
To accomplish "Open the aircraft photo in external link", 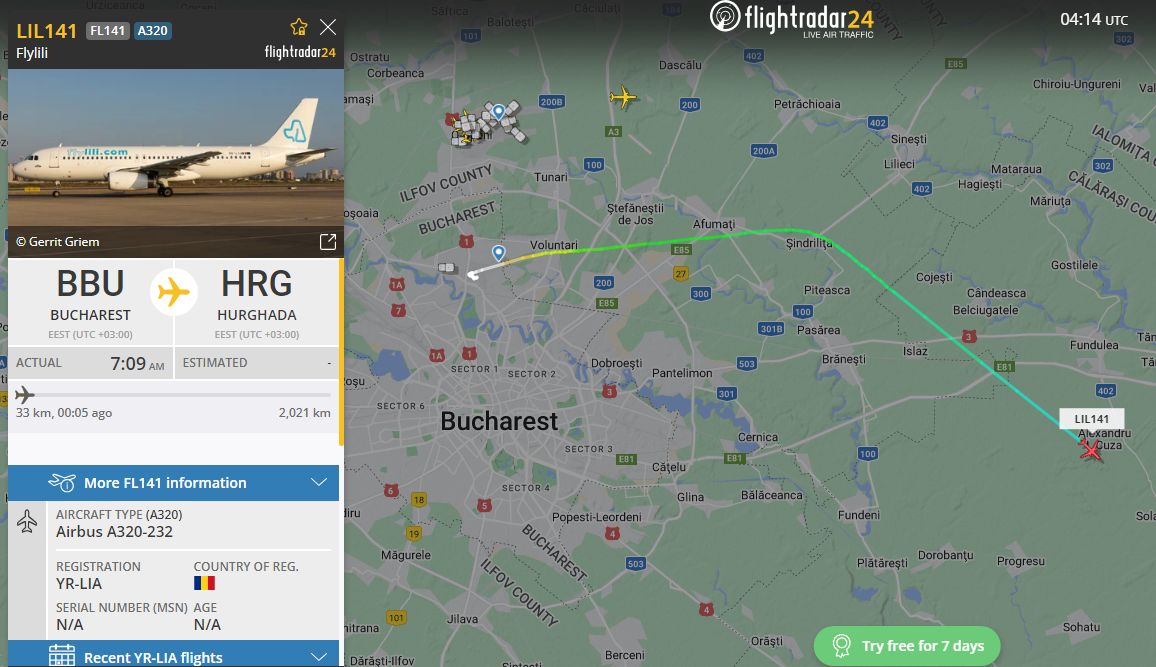I will [x=328, y=242].
